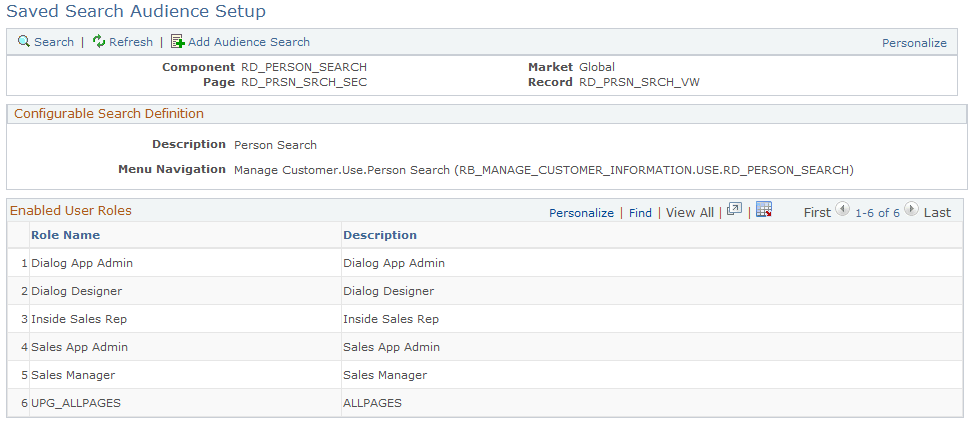
Task: Click Global market value
Action: pos(597,67)
